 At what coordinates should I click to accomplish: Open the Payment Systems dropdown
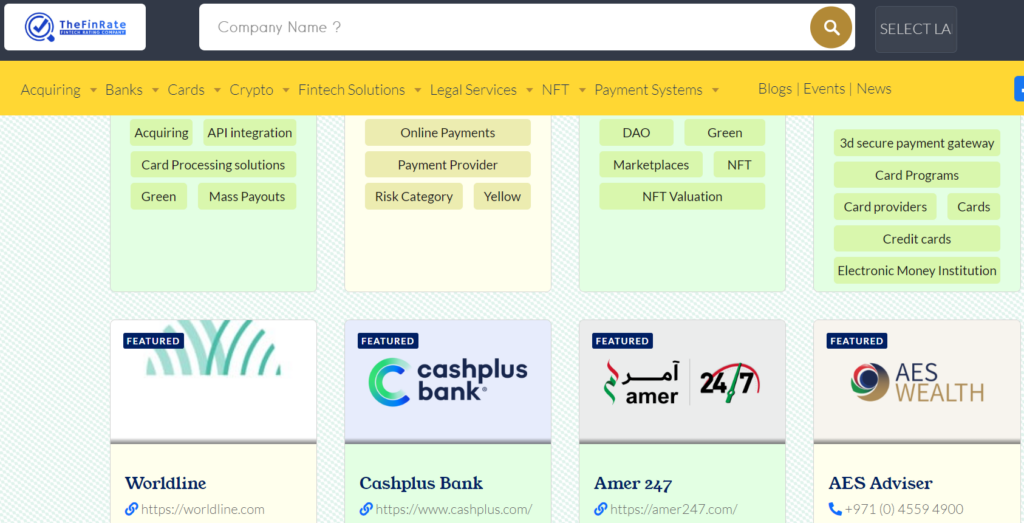(x=656, y=90)
